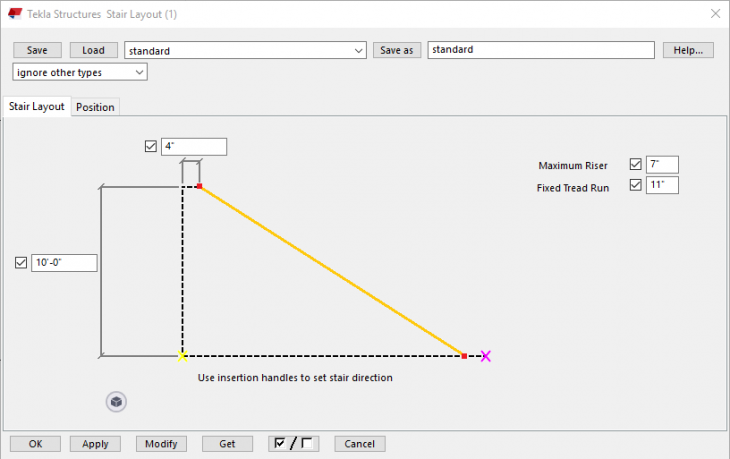Click red handle at stair bottom
The height and width of the screenshot is (459, 730).
click(x=464, y=355)
